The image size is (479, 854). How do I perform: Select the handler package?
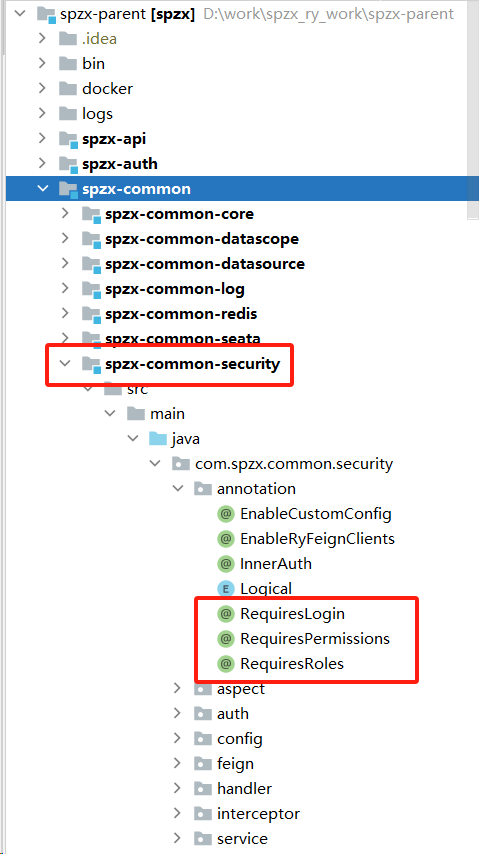[244, 789]
